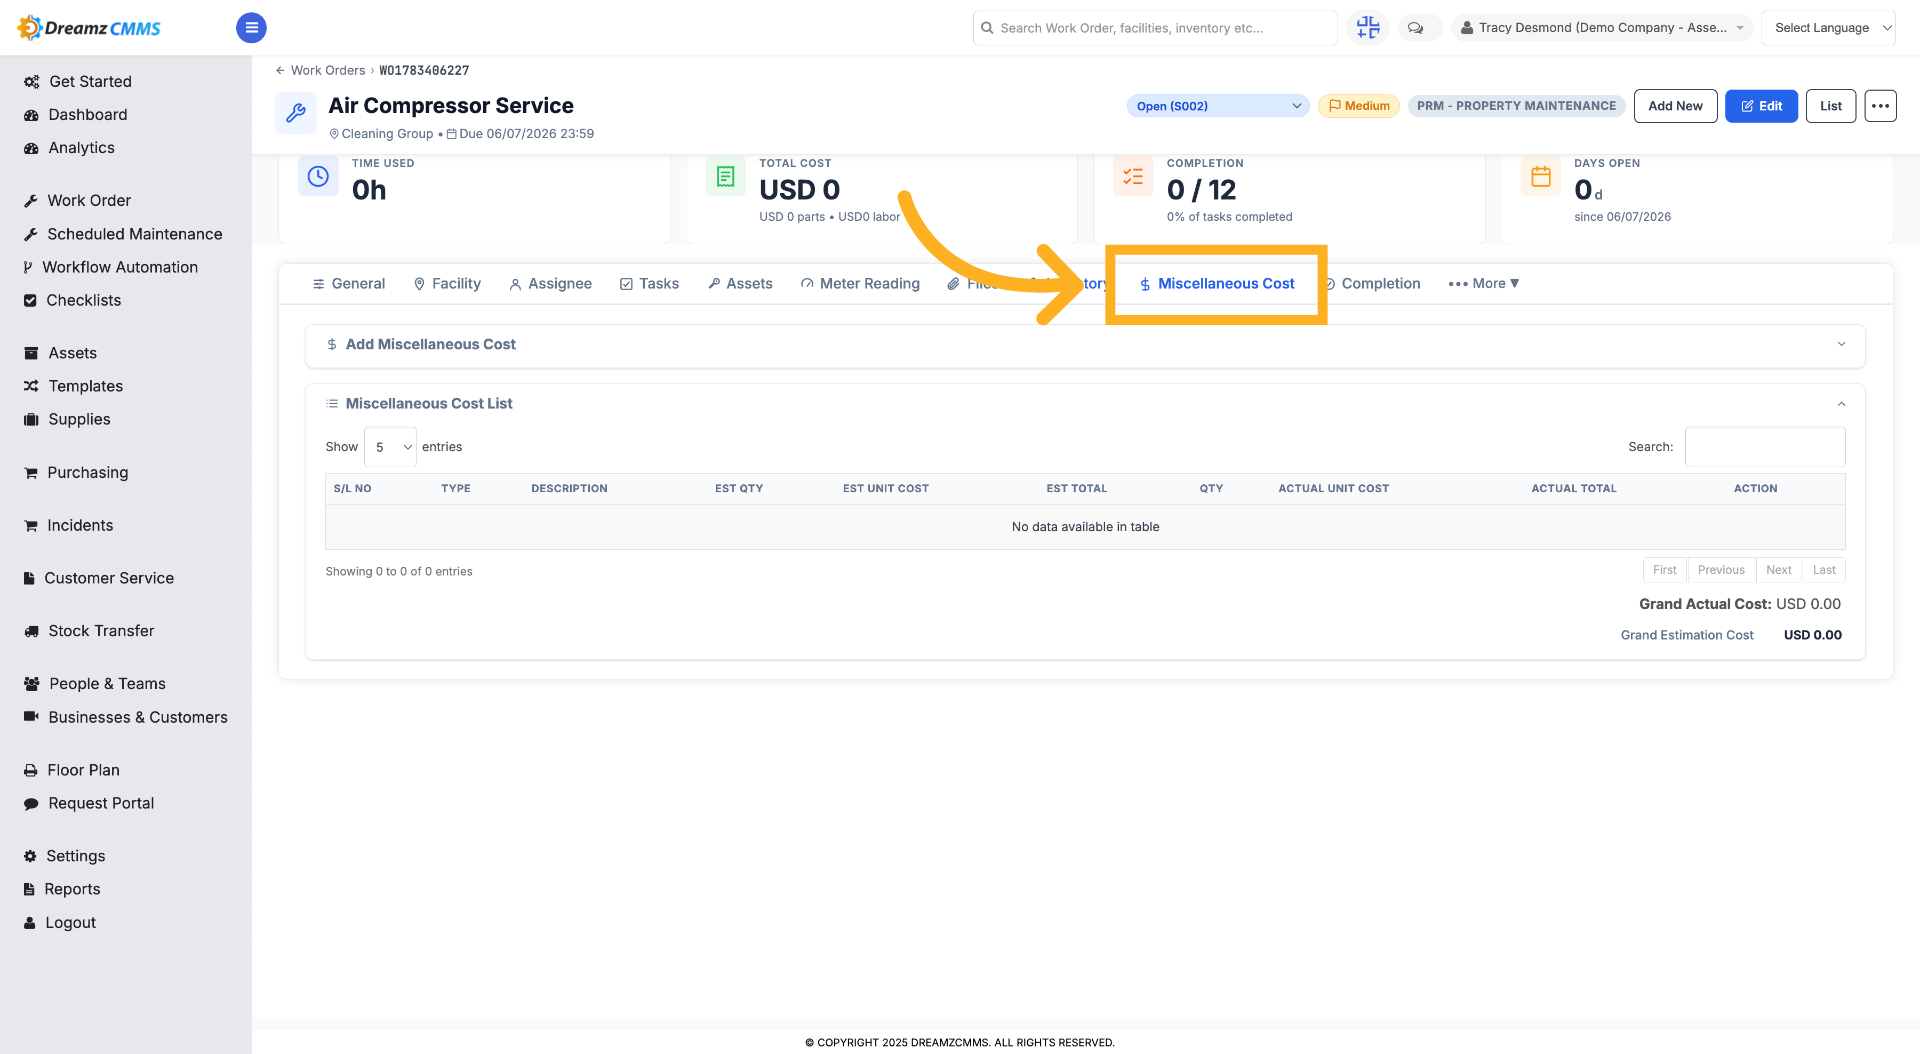Click the Add New button
The width and height of the screenshot is (1920, 1054).
(1675, 106)
